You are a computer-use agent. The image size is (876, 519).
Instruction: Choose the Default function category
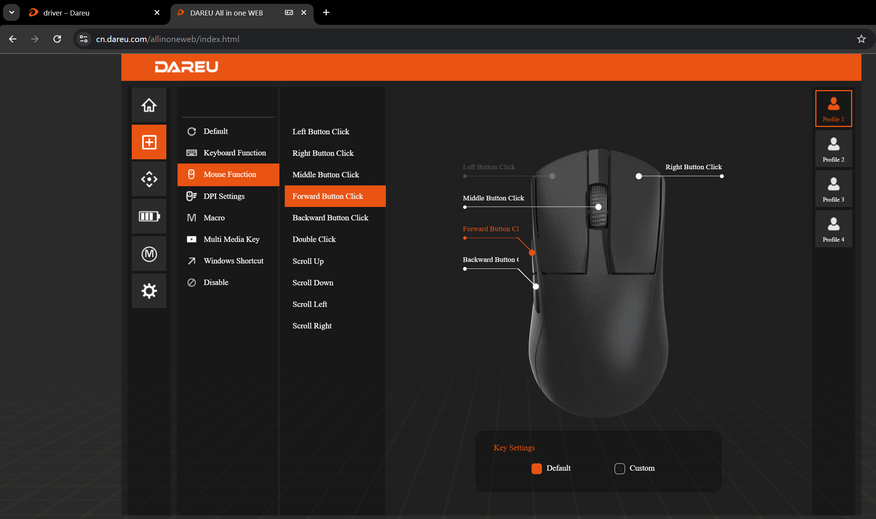pos(228,131)
